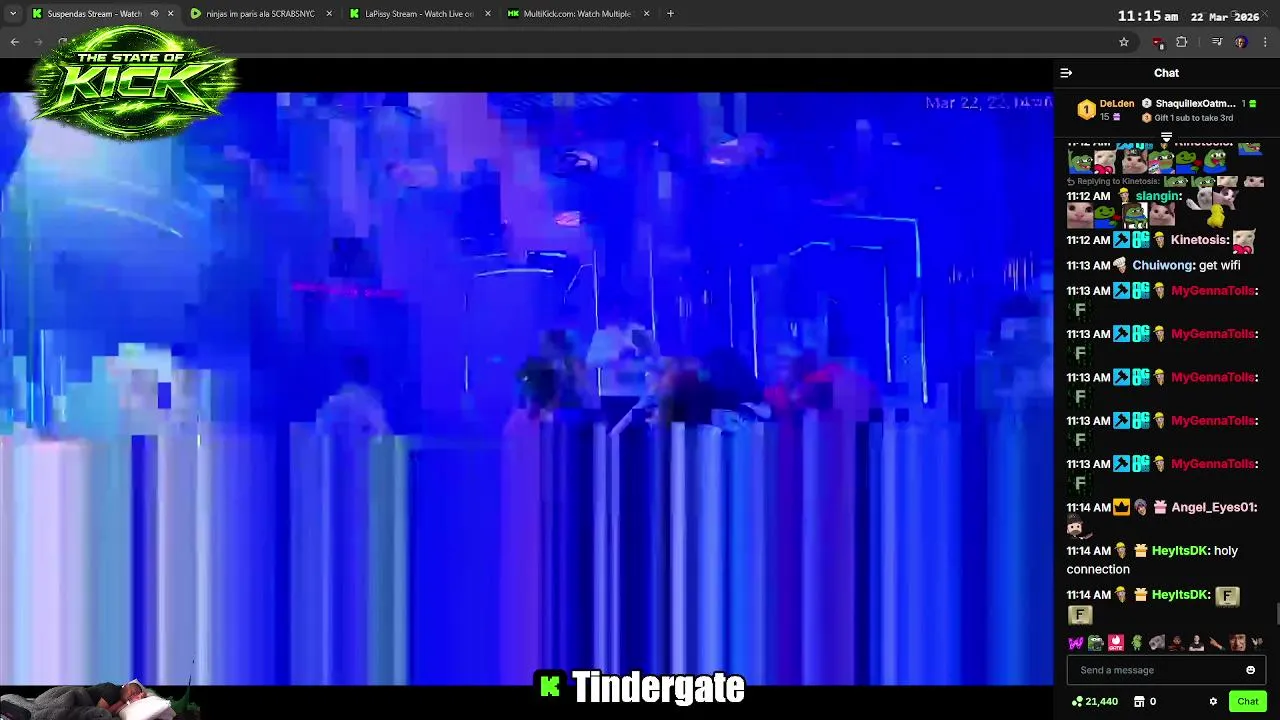The image size is (1280, 720).
Task: Open the media control toolbar icon
Action: (1217, 42)
